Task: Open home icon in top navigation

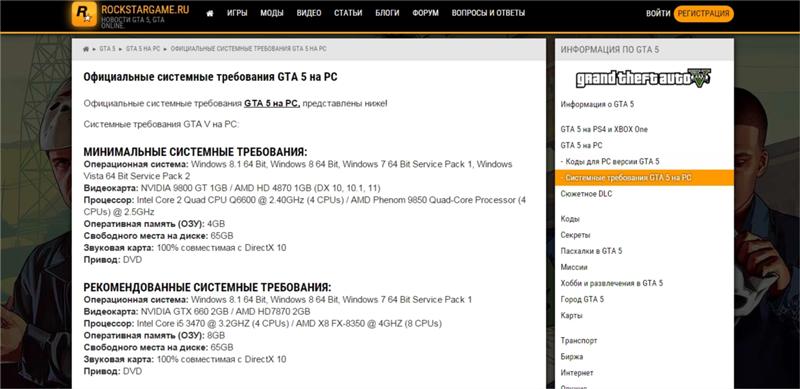Action: [x=210, y=13]
